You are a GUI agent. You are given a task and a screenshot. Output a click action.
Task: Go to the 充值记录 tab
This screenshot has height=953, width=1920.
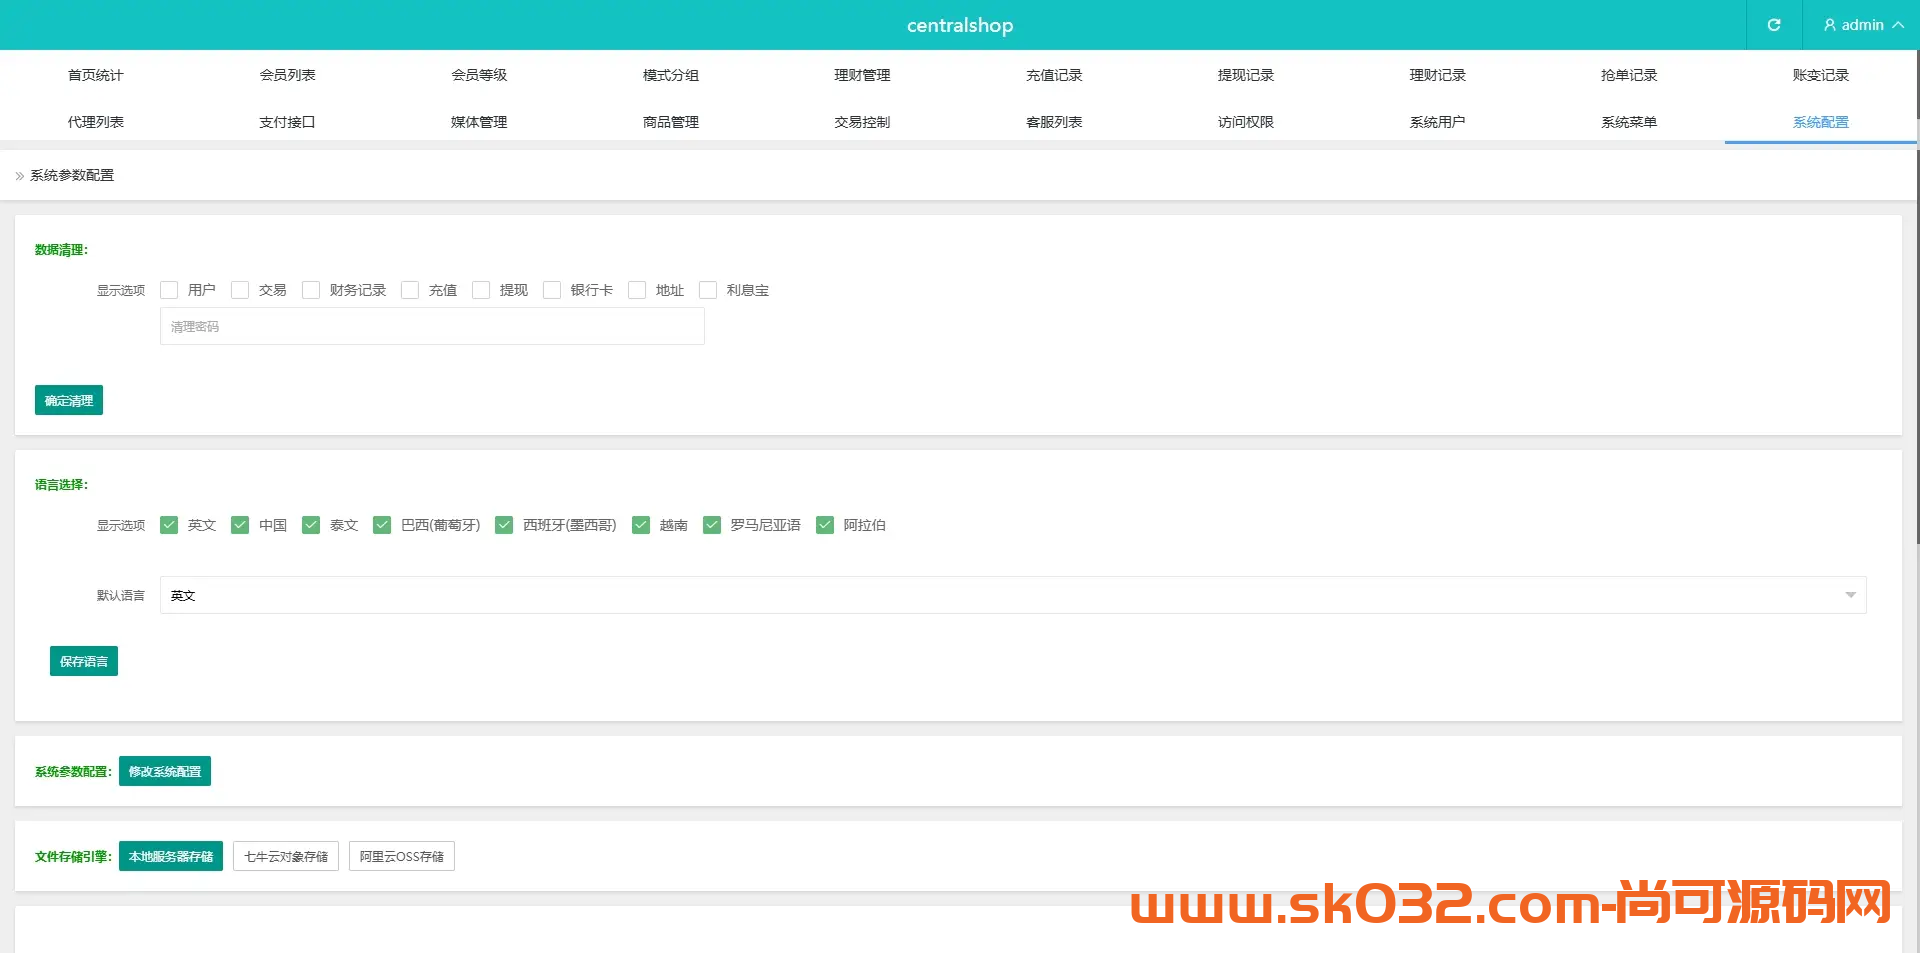(x=1054, y=75)
